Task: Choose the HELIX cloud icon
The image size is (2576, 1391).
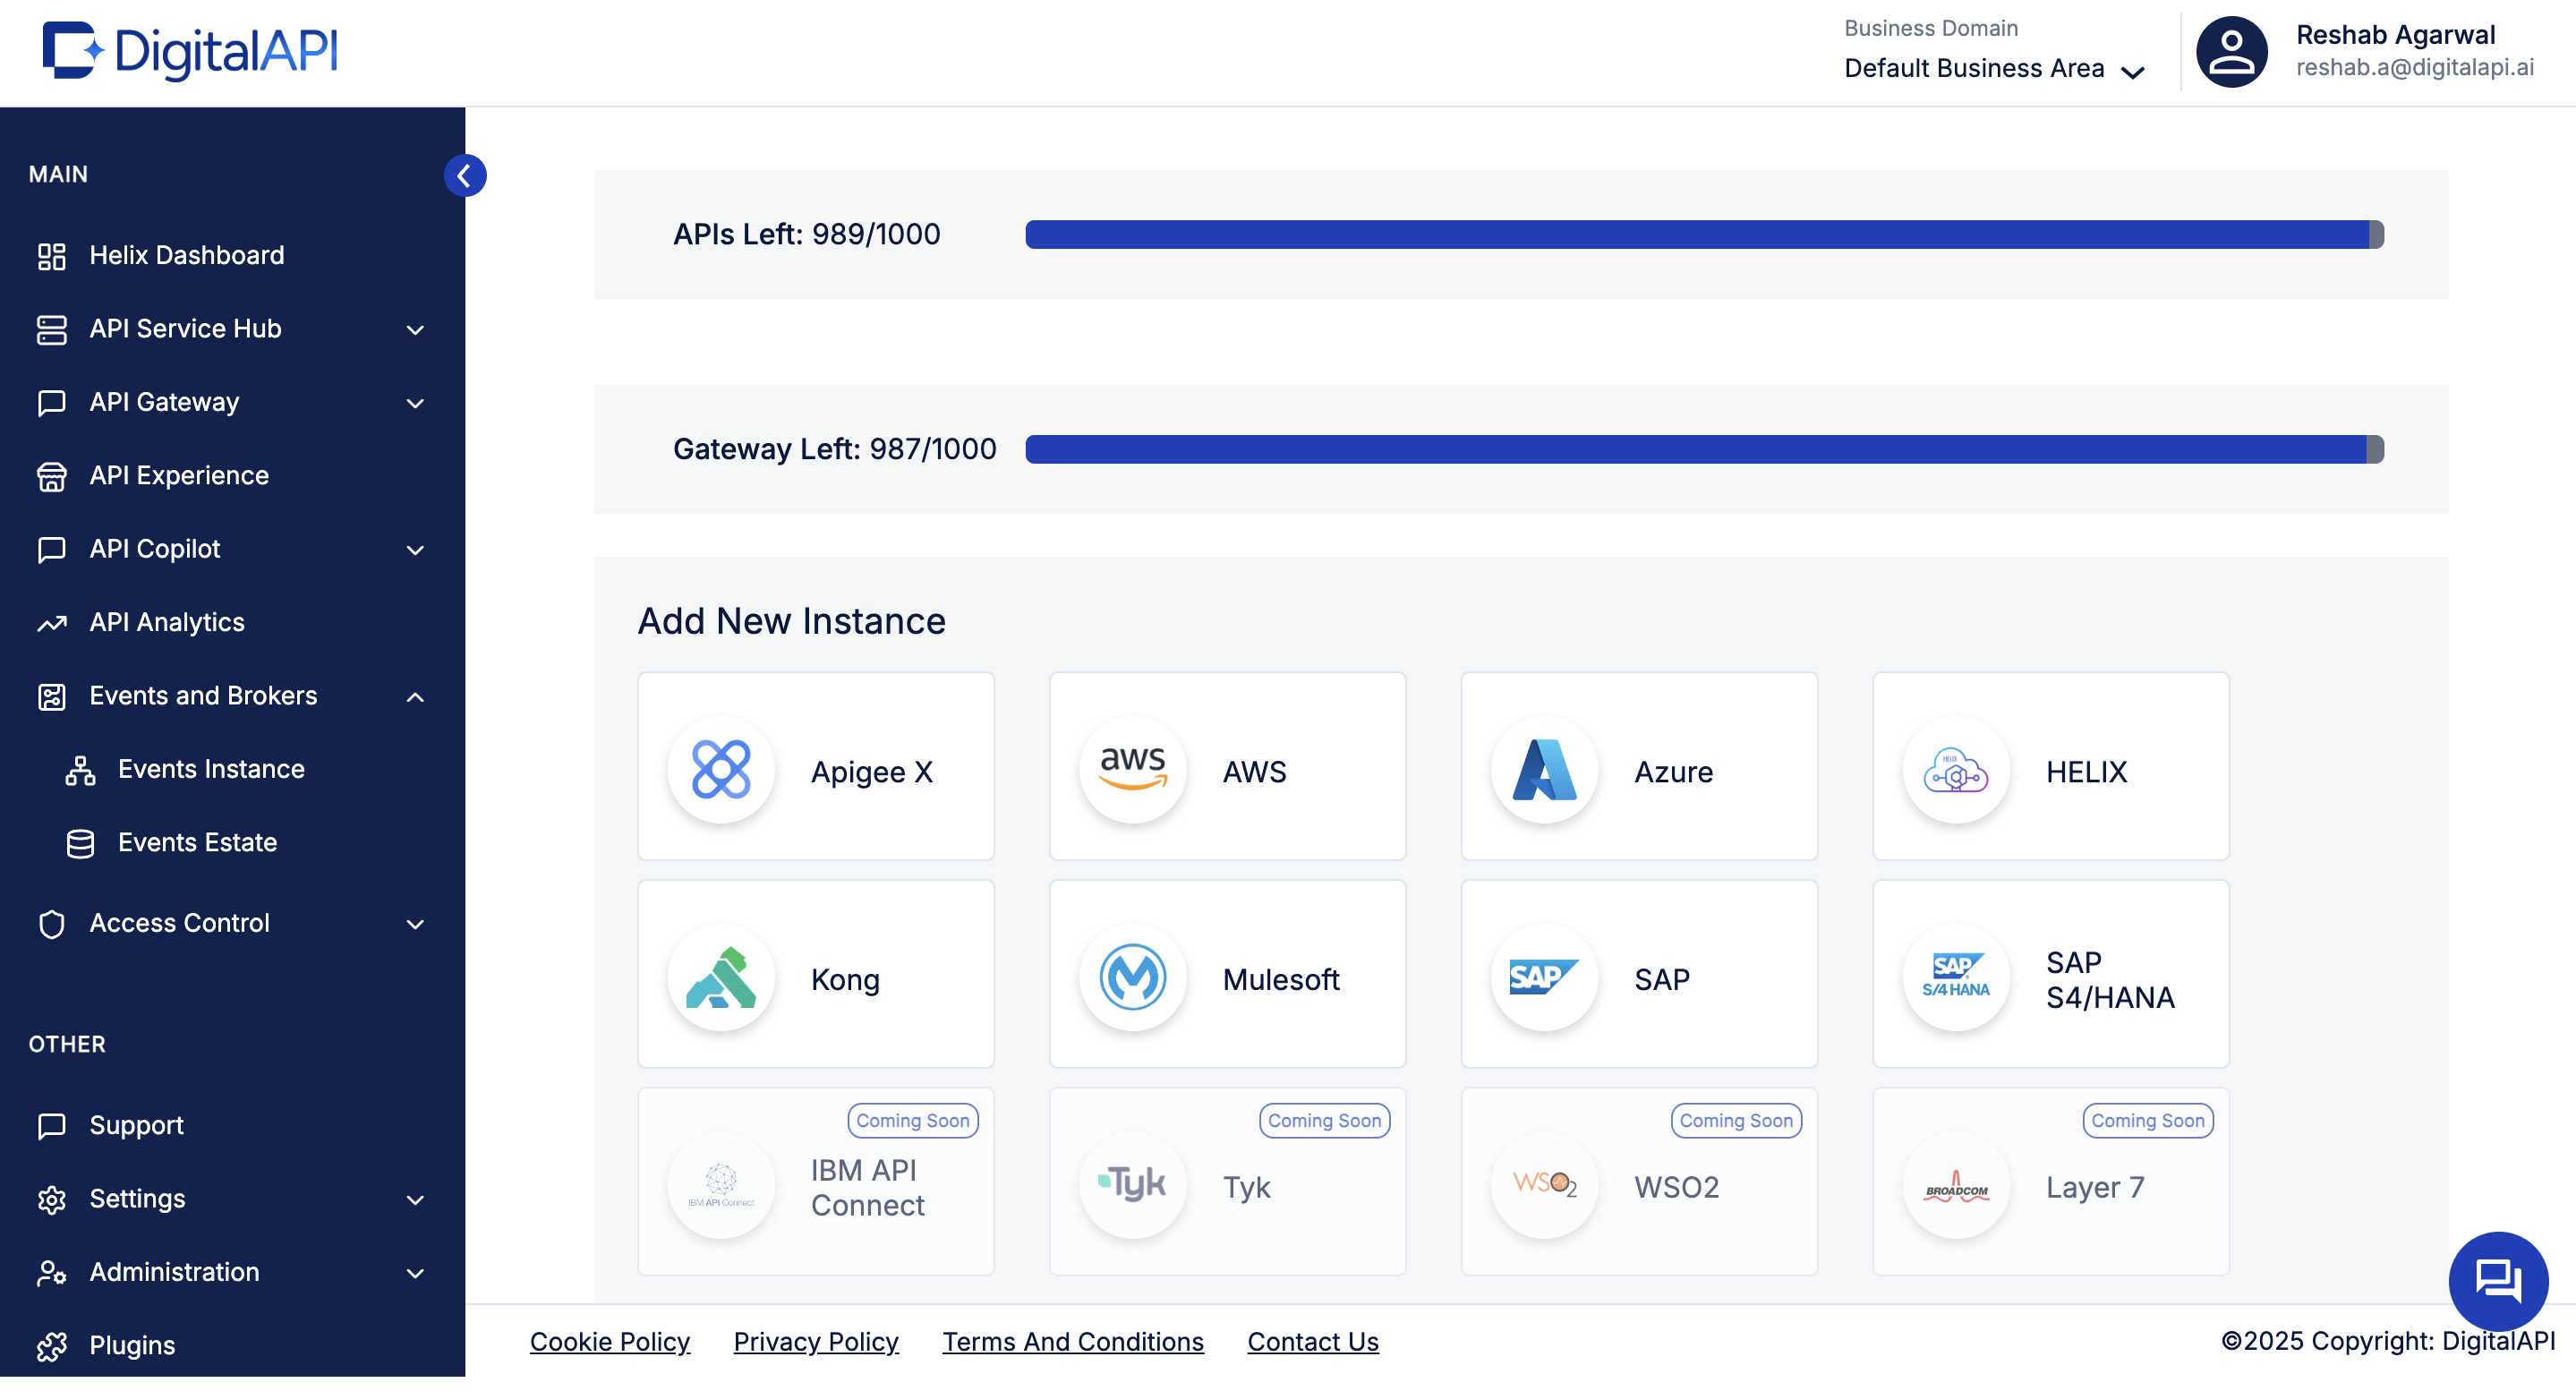Action: point(1956,771)
